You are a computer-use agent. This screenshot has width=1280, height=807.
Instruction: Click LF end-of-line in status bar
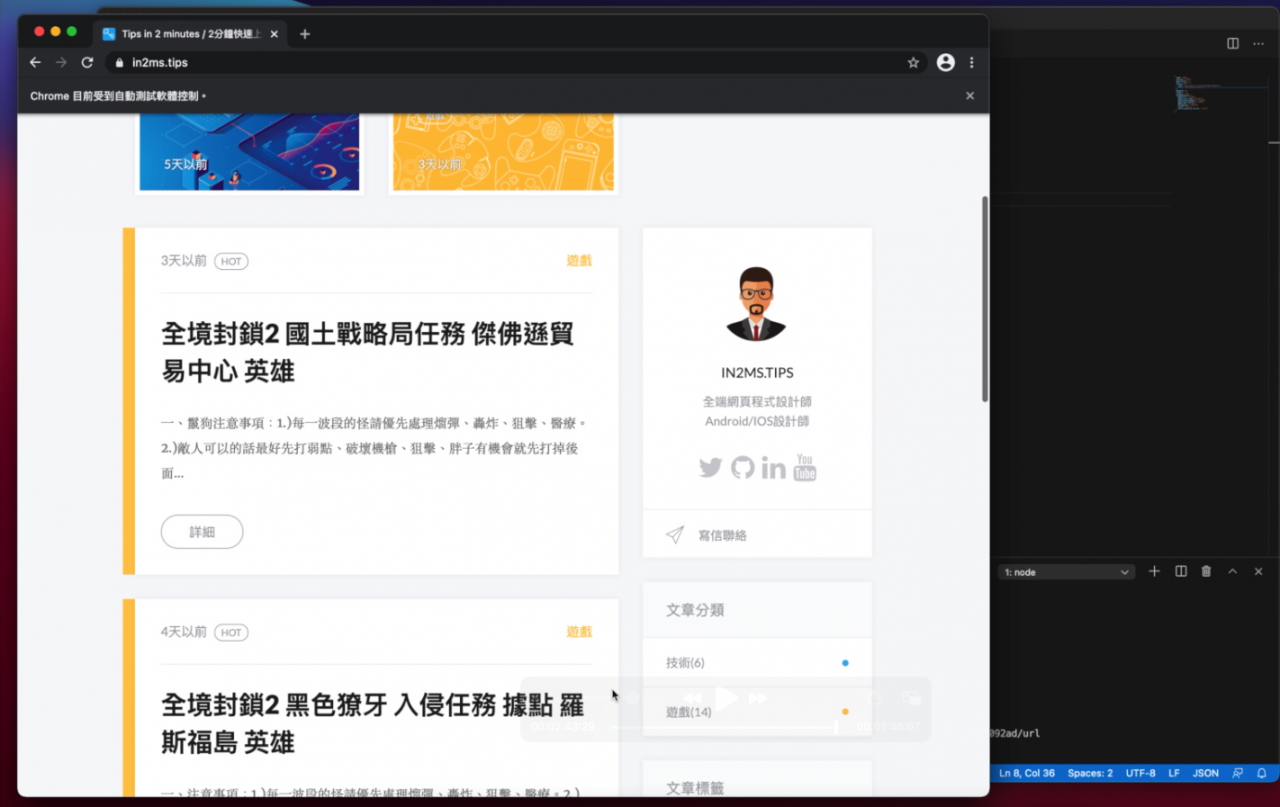coord(1175,773)
